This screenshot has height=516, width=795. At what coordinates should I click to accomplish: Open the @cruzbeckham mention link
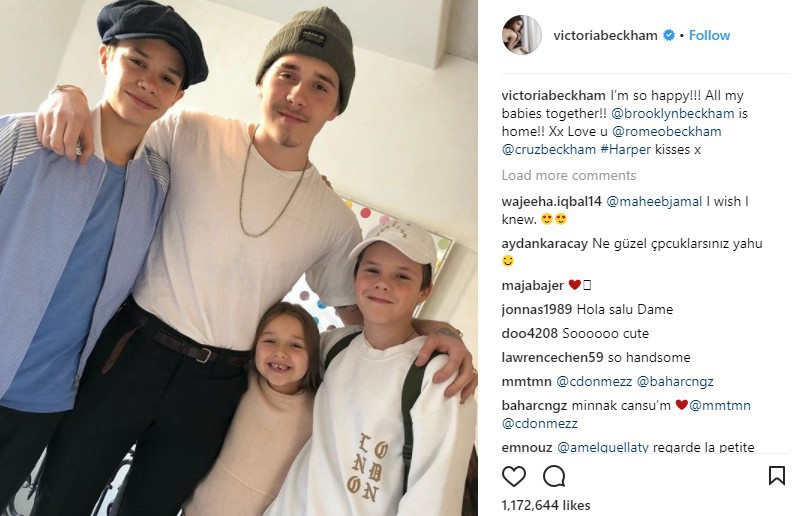click(549, 150)
